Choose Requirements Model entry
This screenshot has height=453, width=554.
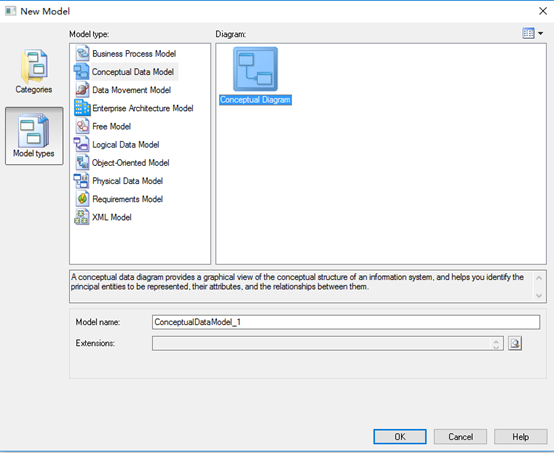coord(128,199)
